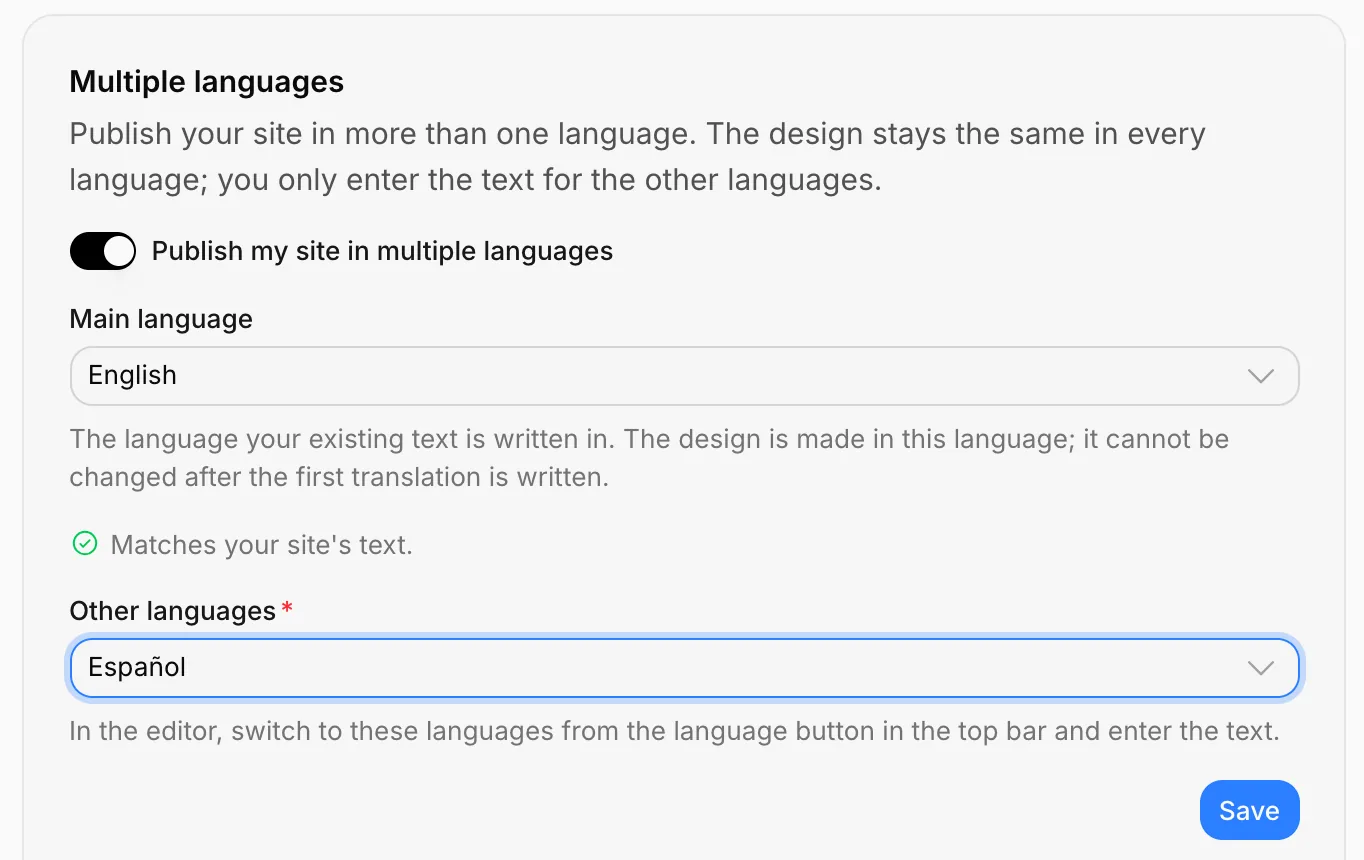This screenshot has width=1364, height=860.
Task: Click the 'Matches your site's text.' message
Action: point(261,545)
